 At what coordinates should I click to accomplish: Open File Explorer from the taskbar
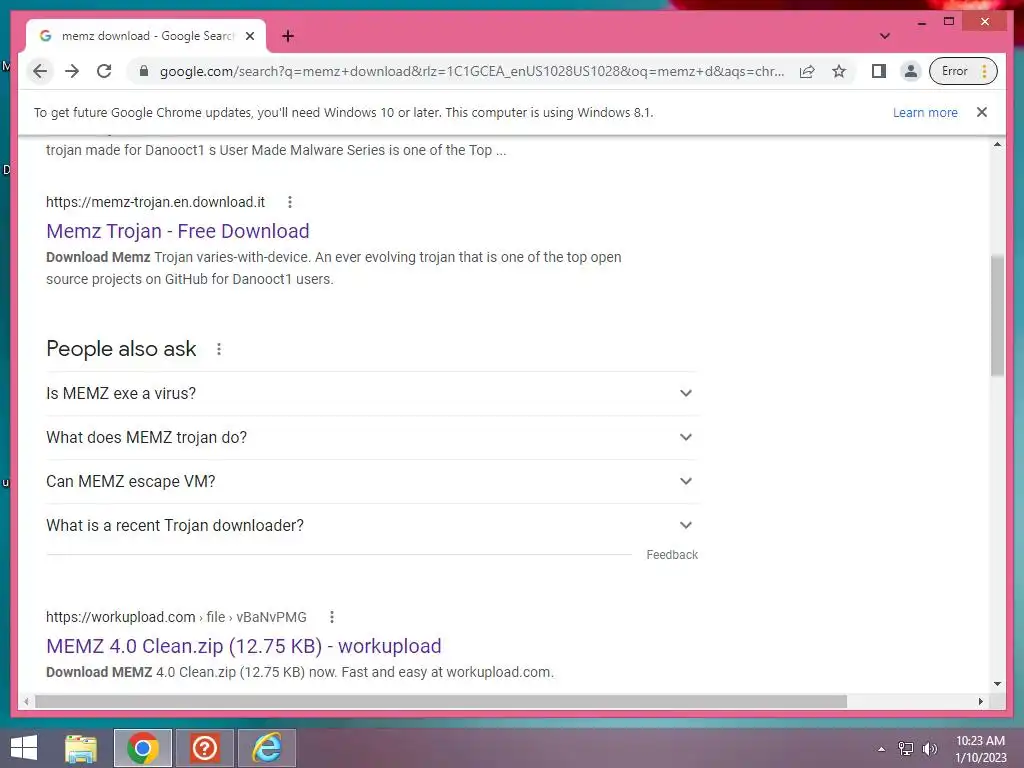tap(81, 748)
